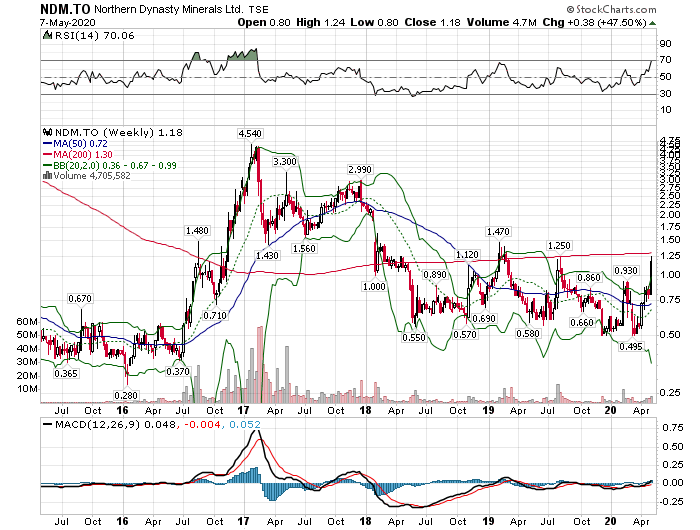Click the 1.560 price label

coord(304,248)
